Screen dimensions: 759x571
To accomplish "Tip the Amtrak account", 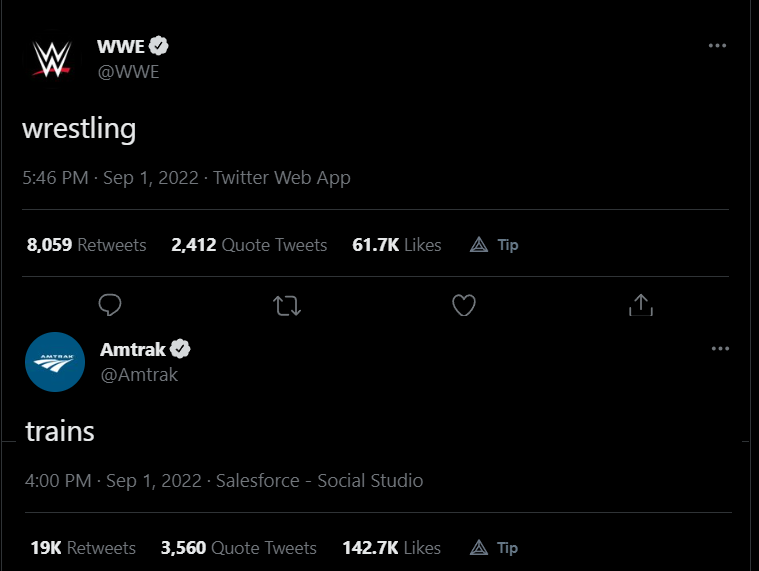I will pos(494,548).
